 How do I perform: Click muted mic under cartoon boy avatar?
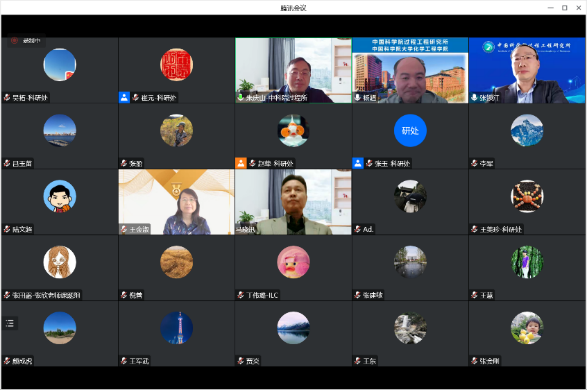click(x=7, y=229)
